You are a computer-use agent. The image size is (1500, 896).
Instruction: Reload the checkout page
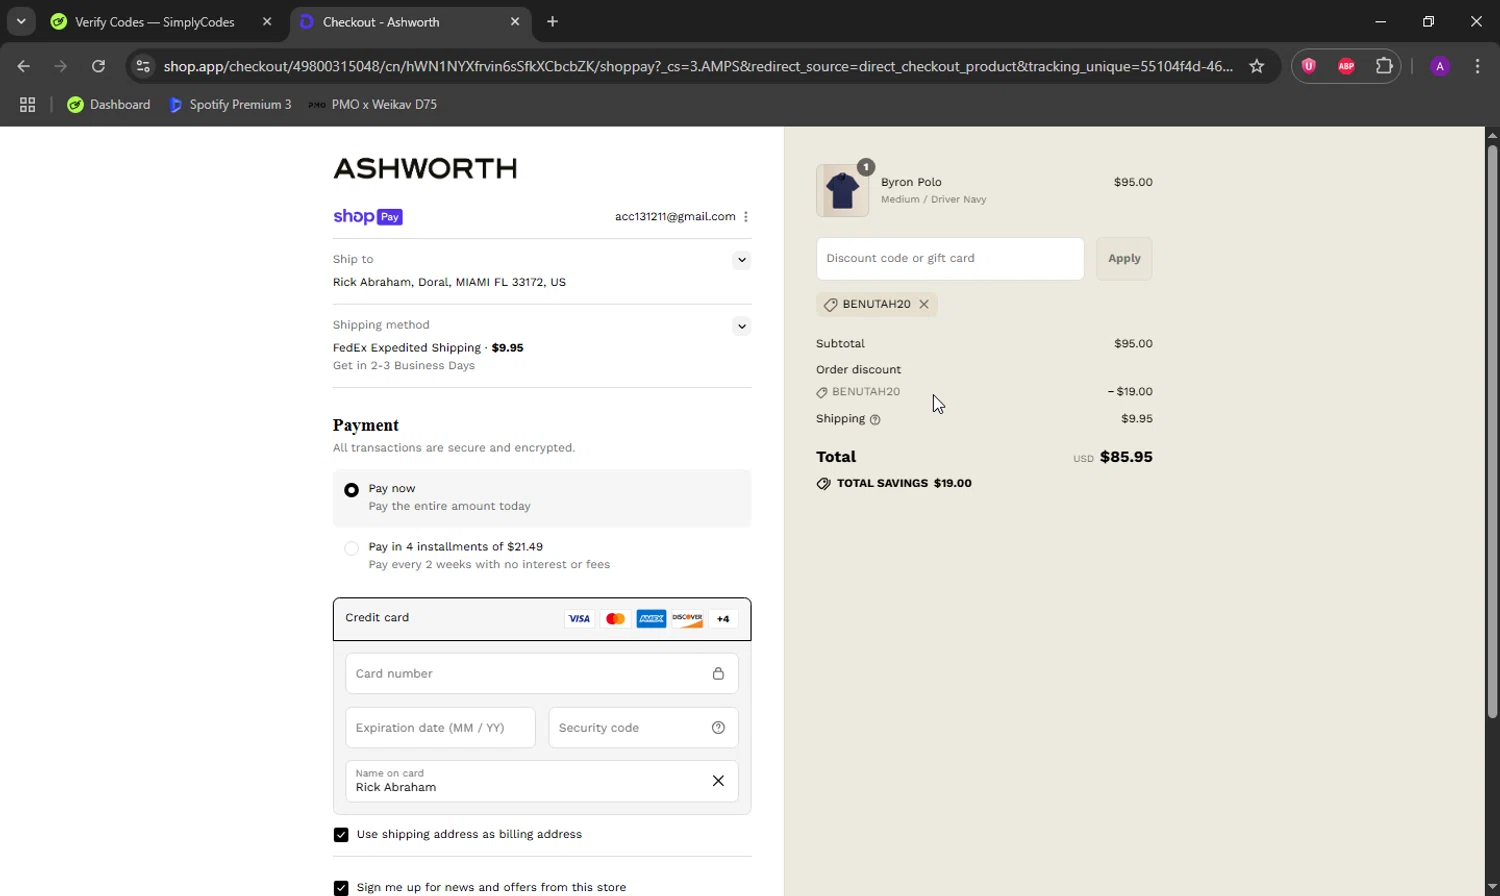pyautogui.click(x=98, y=66)
